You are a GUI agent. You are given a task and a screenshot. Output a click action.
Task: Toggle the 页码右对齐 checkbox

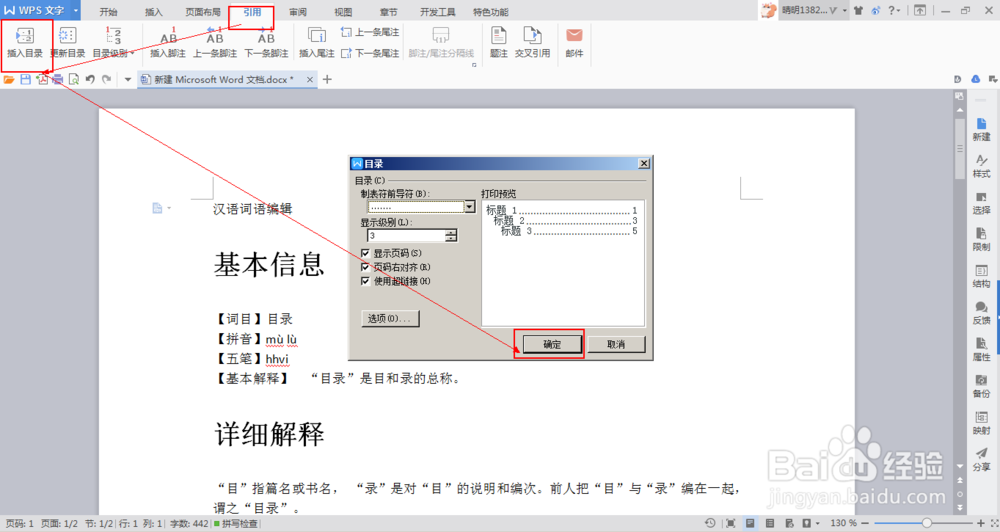point(365,267)
